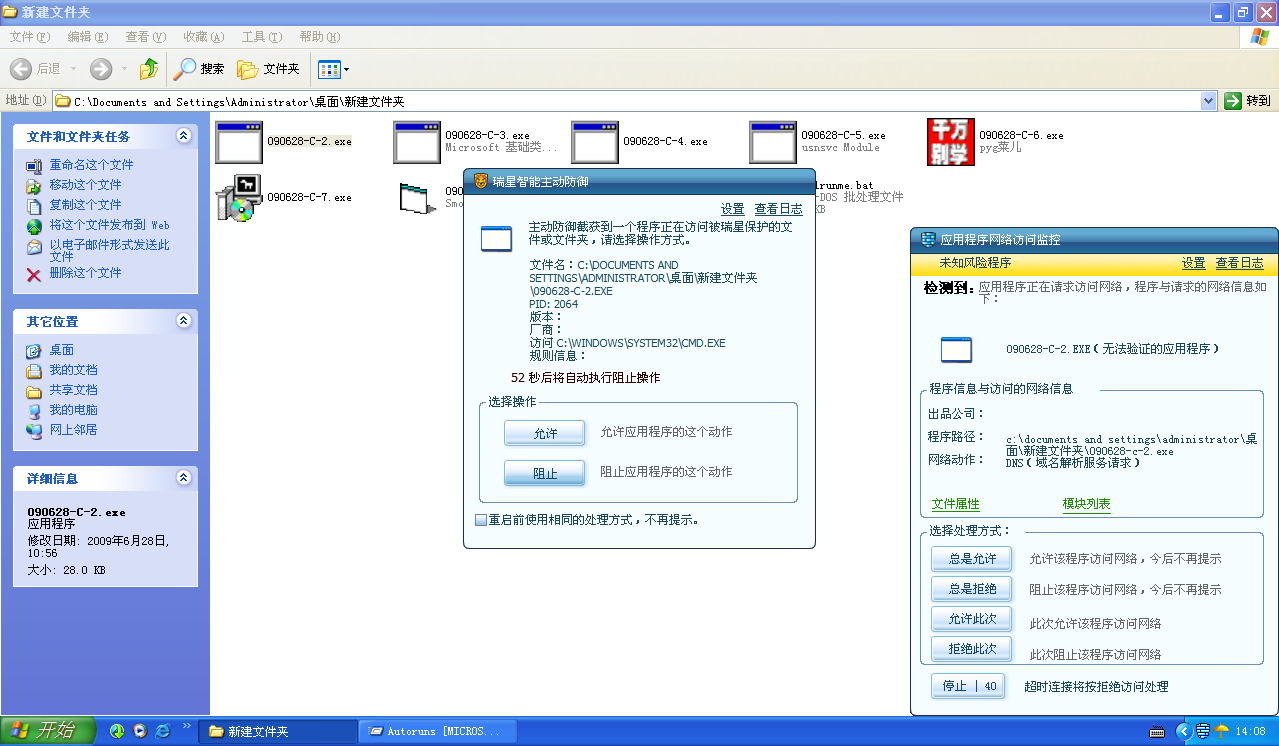This screenshot has width=1279, height=746.
Task: Click E-mail this file link
Action: tap(109, 250)
